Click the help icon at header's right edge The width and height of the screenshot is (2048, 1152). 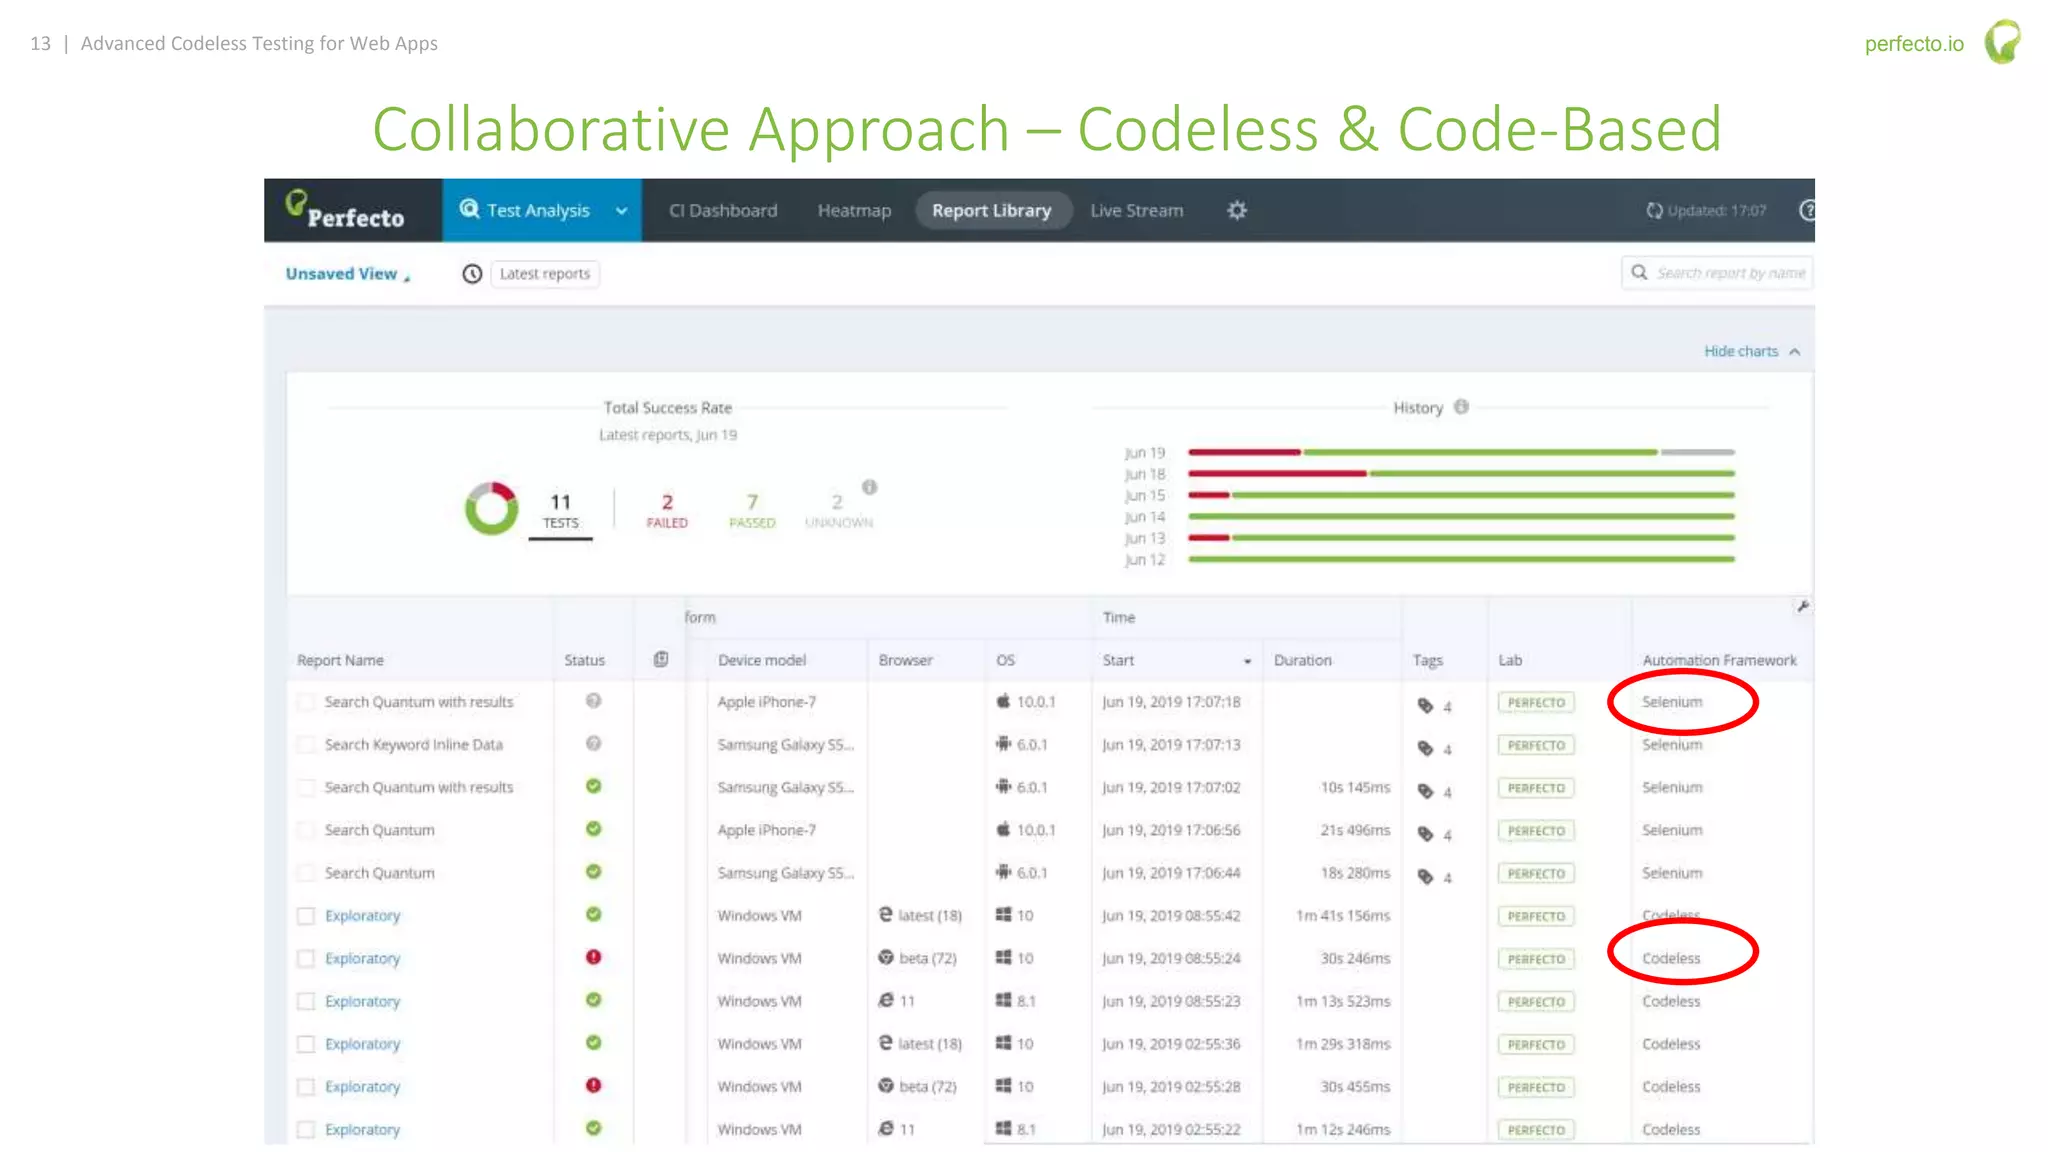[1806, 210]
